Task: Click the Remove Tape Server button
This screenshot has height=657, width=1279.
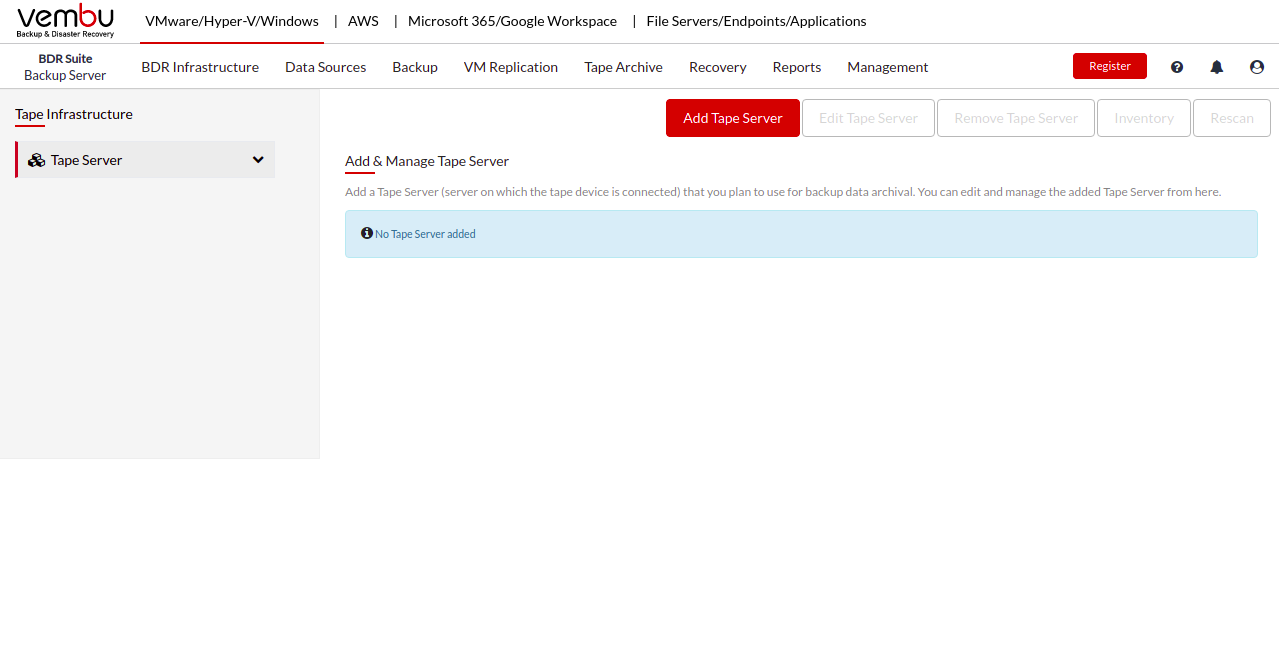Action: (x=1016, y=118)
